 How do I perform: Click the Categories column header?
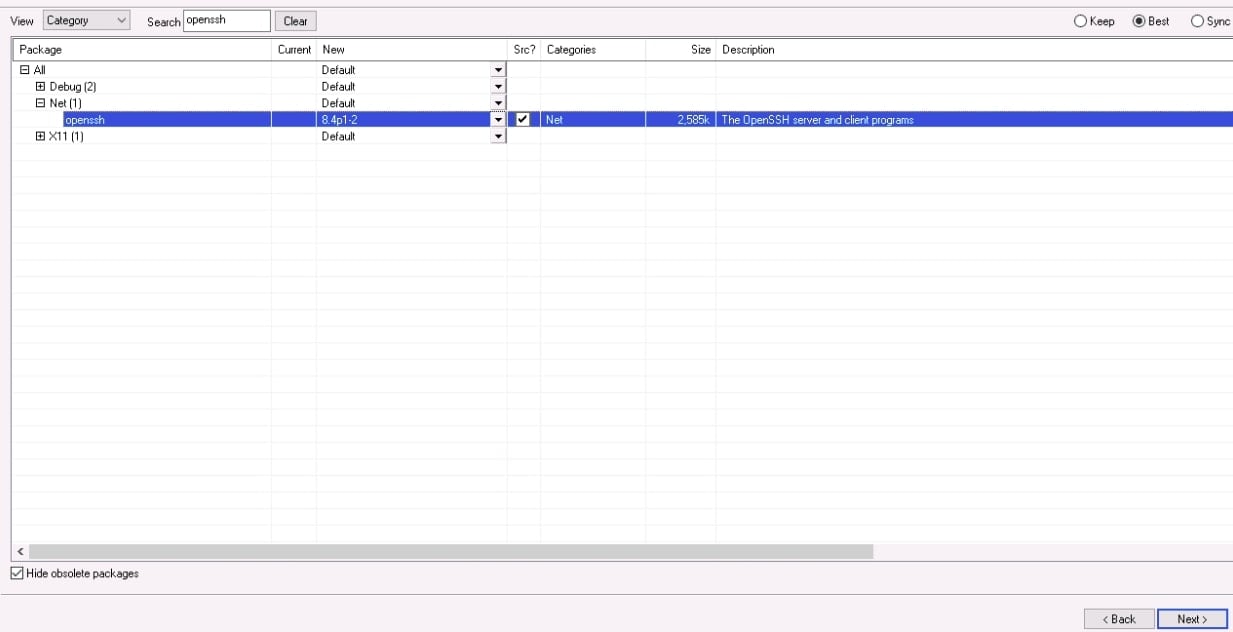[x=593, y=49]
